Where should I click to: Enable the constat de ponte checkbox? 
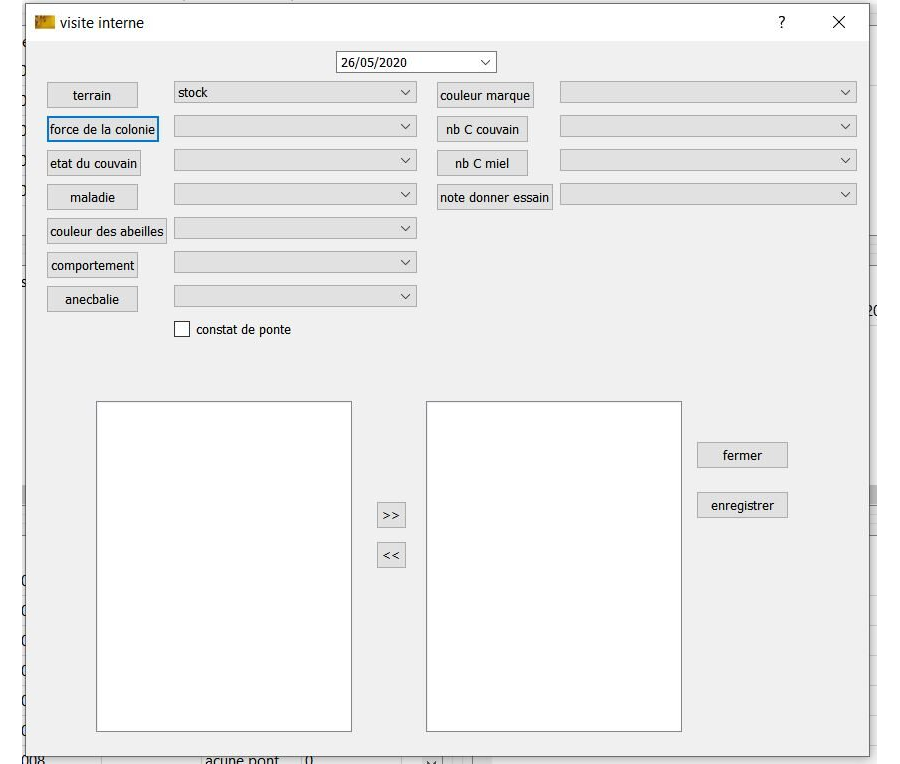182,329
